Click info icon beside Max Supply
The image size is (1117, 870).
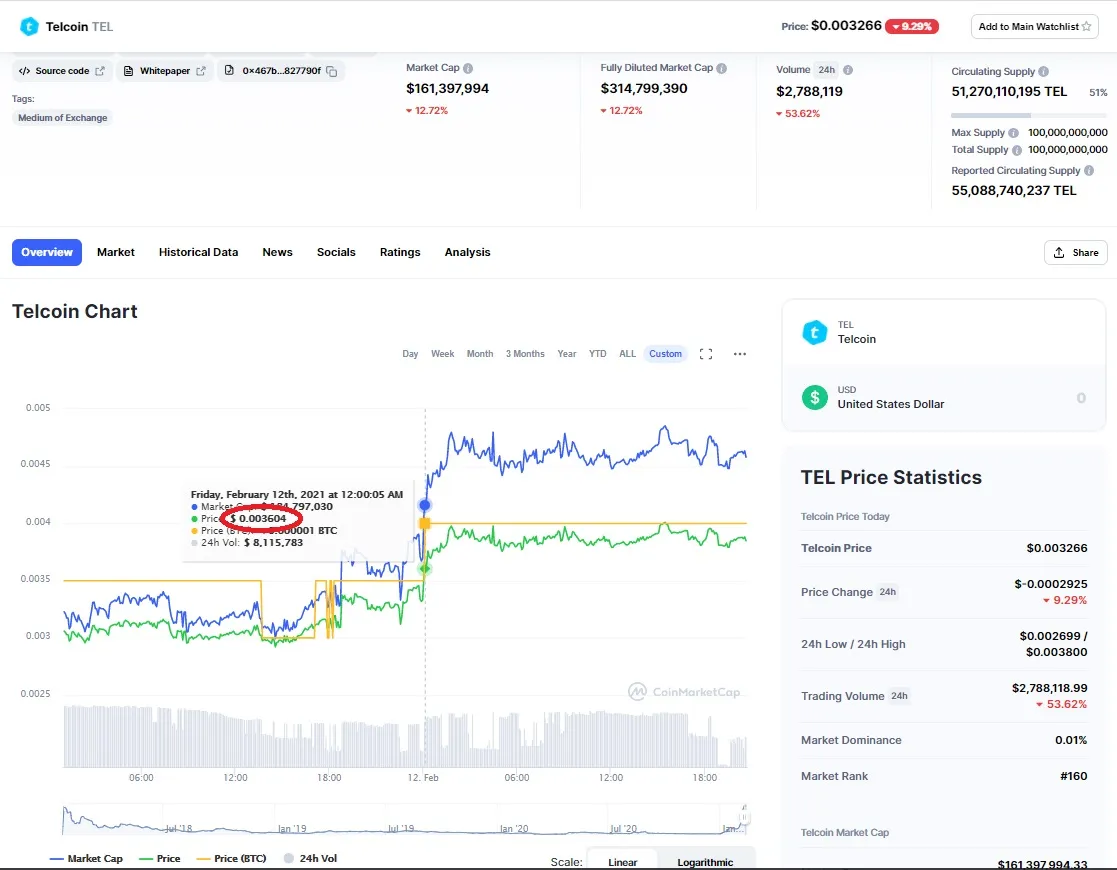1014,133
